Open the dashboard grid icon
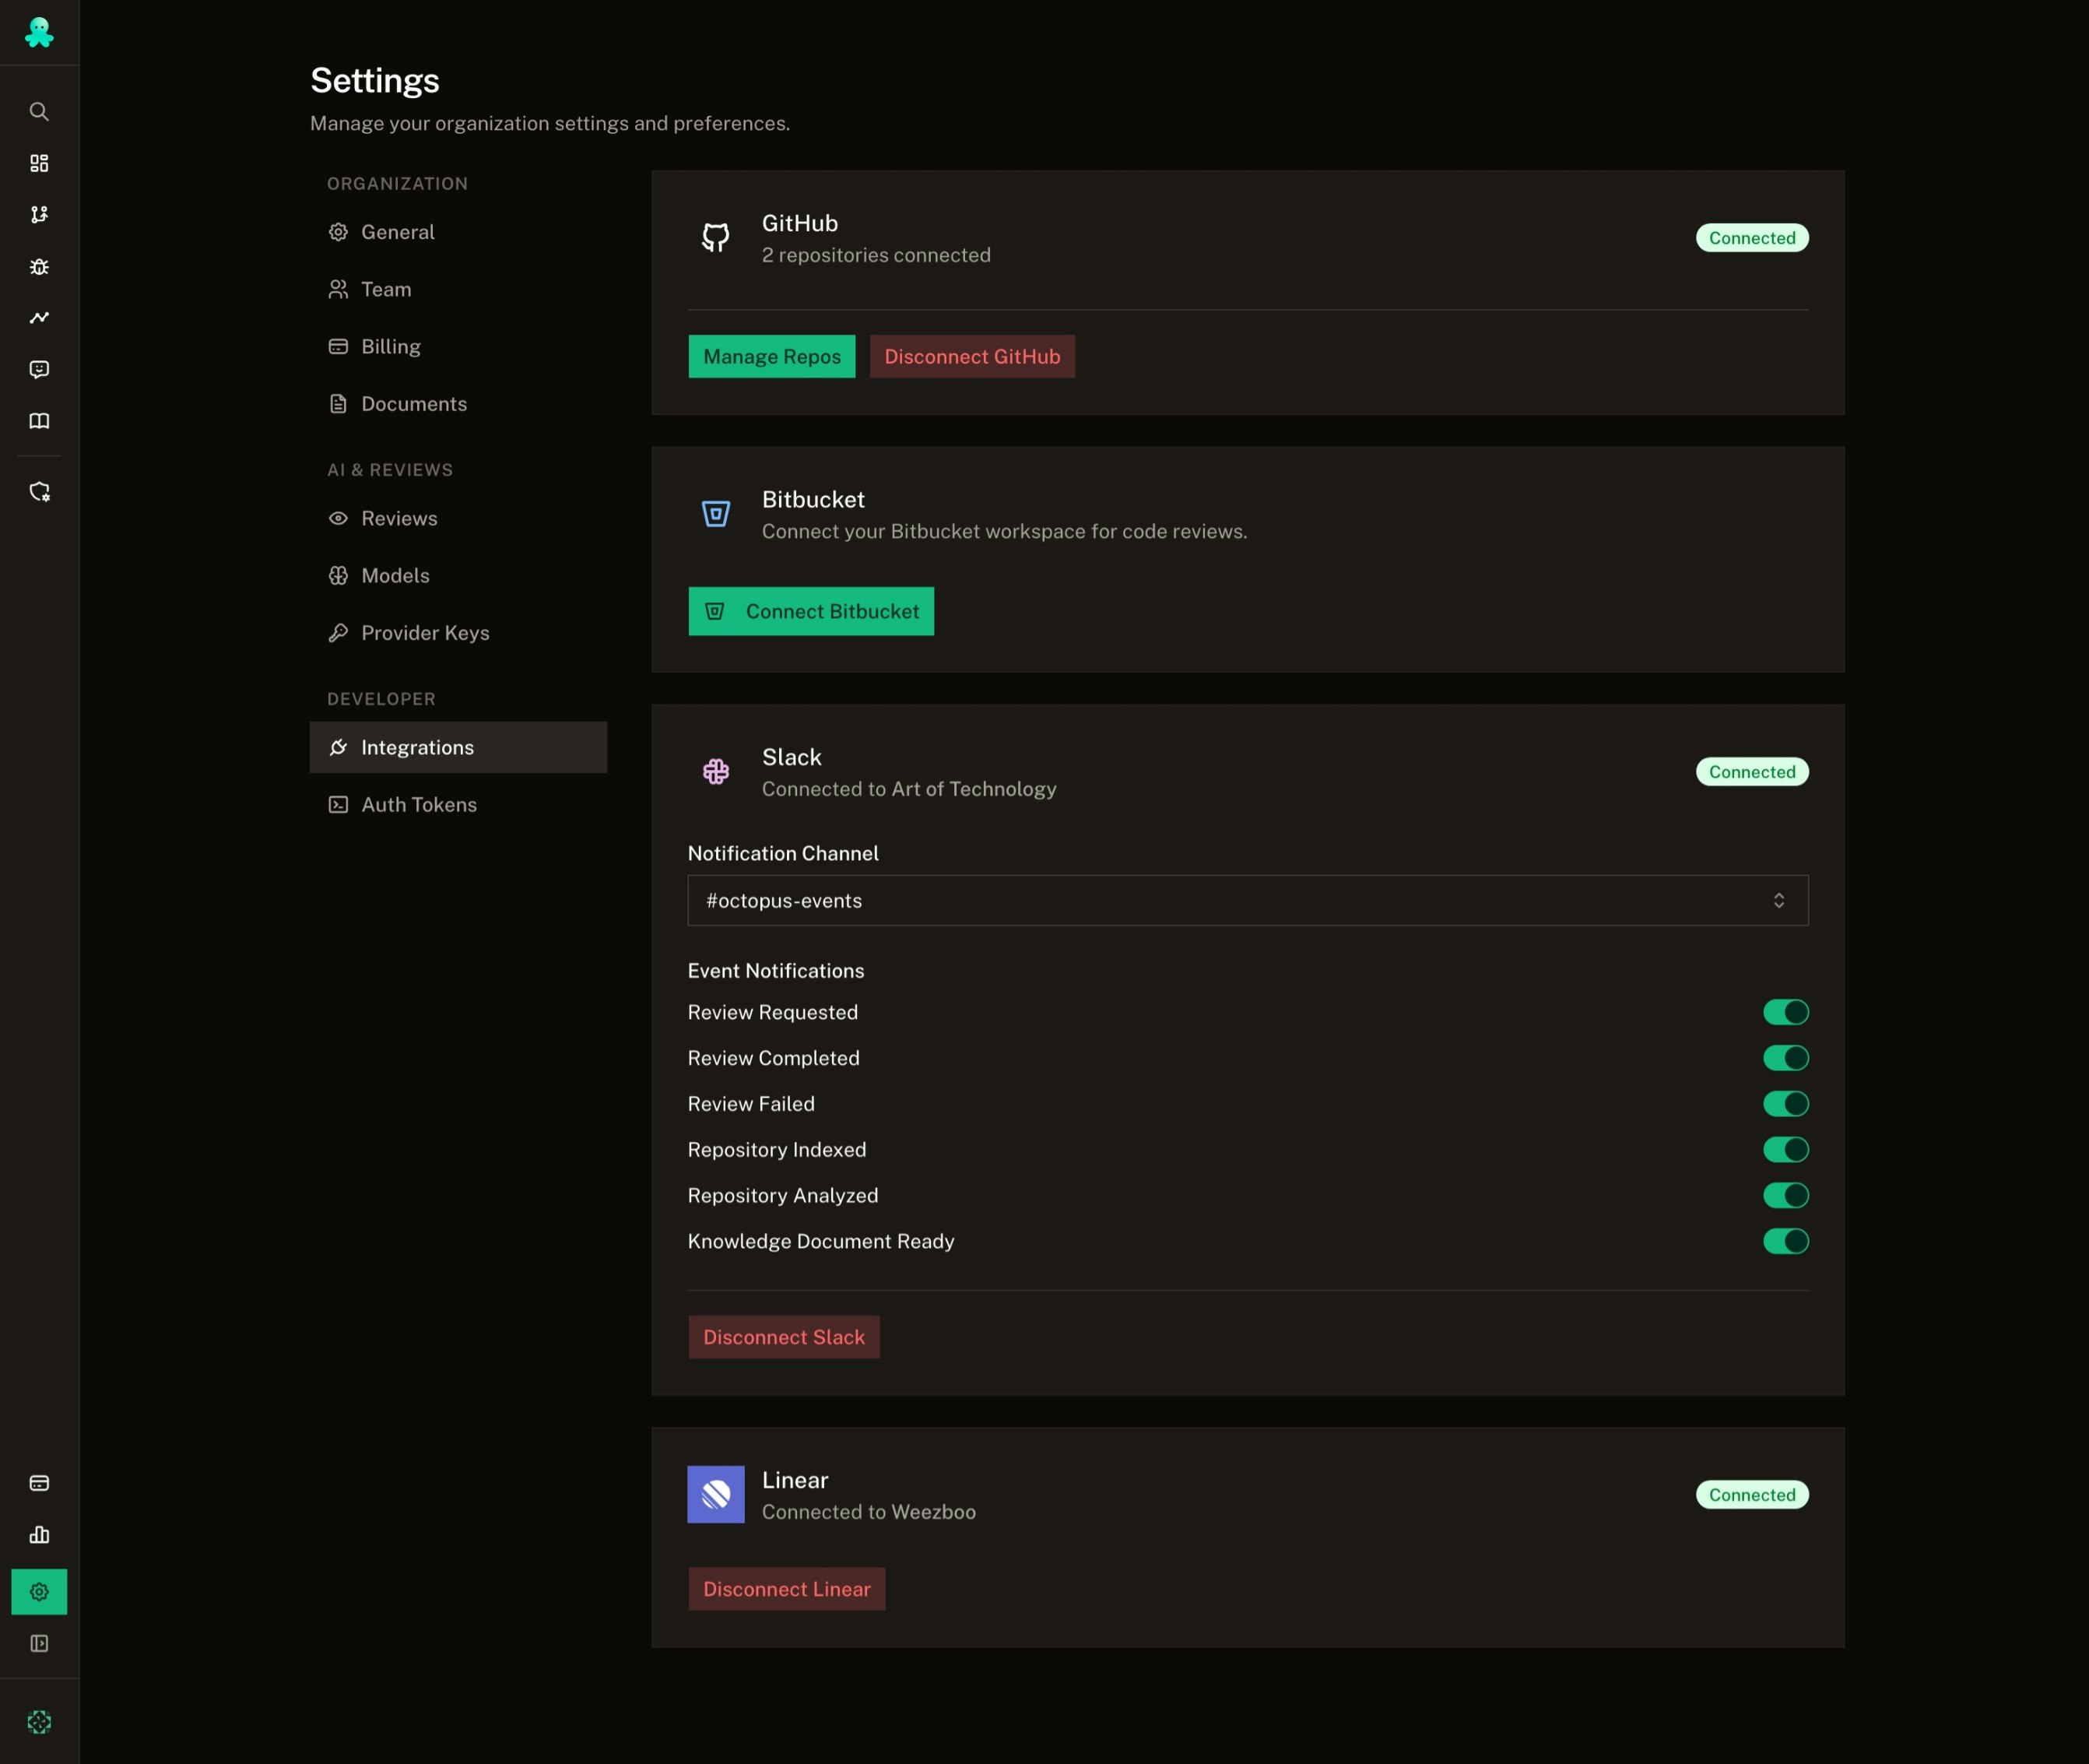2089x1764 pixels. 39,163
